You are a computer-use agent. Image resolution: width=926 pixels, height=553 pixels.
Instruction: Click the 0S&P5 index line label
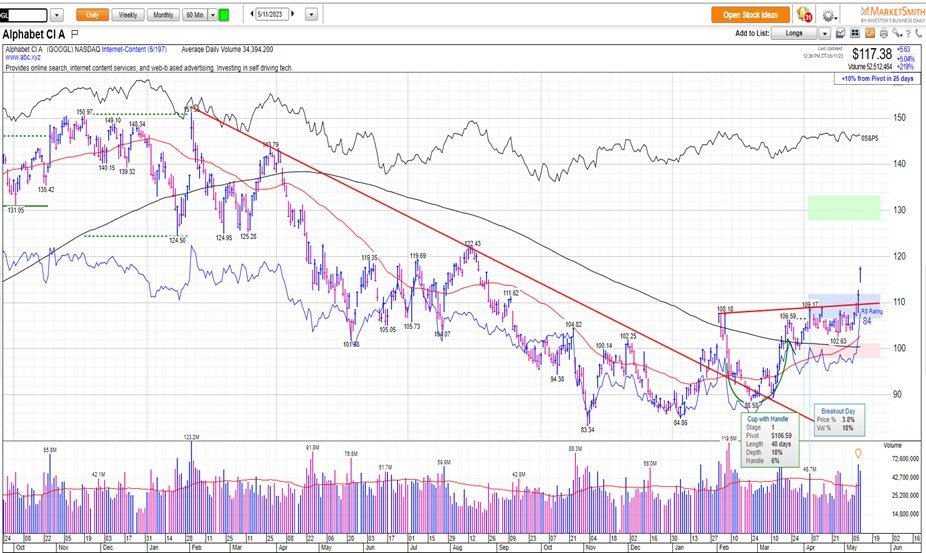[x=869, y=138]
